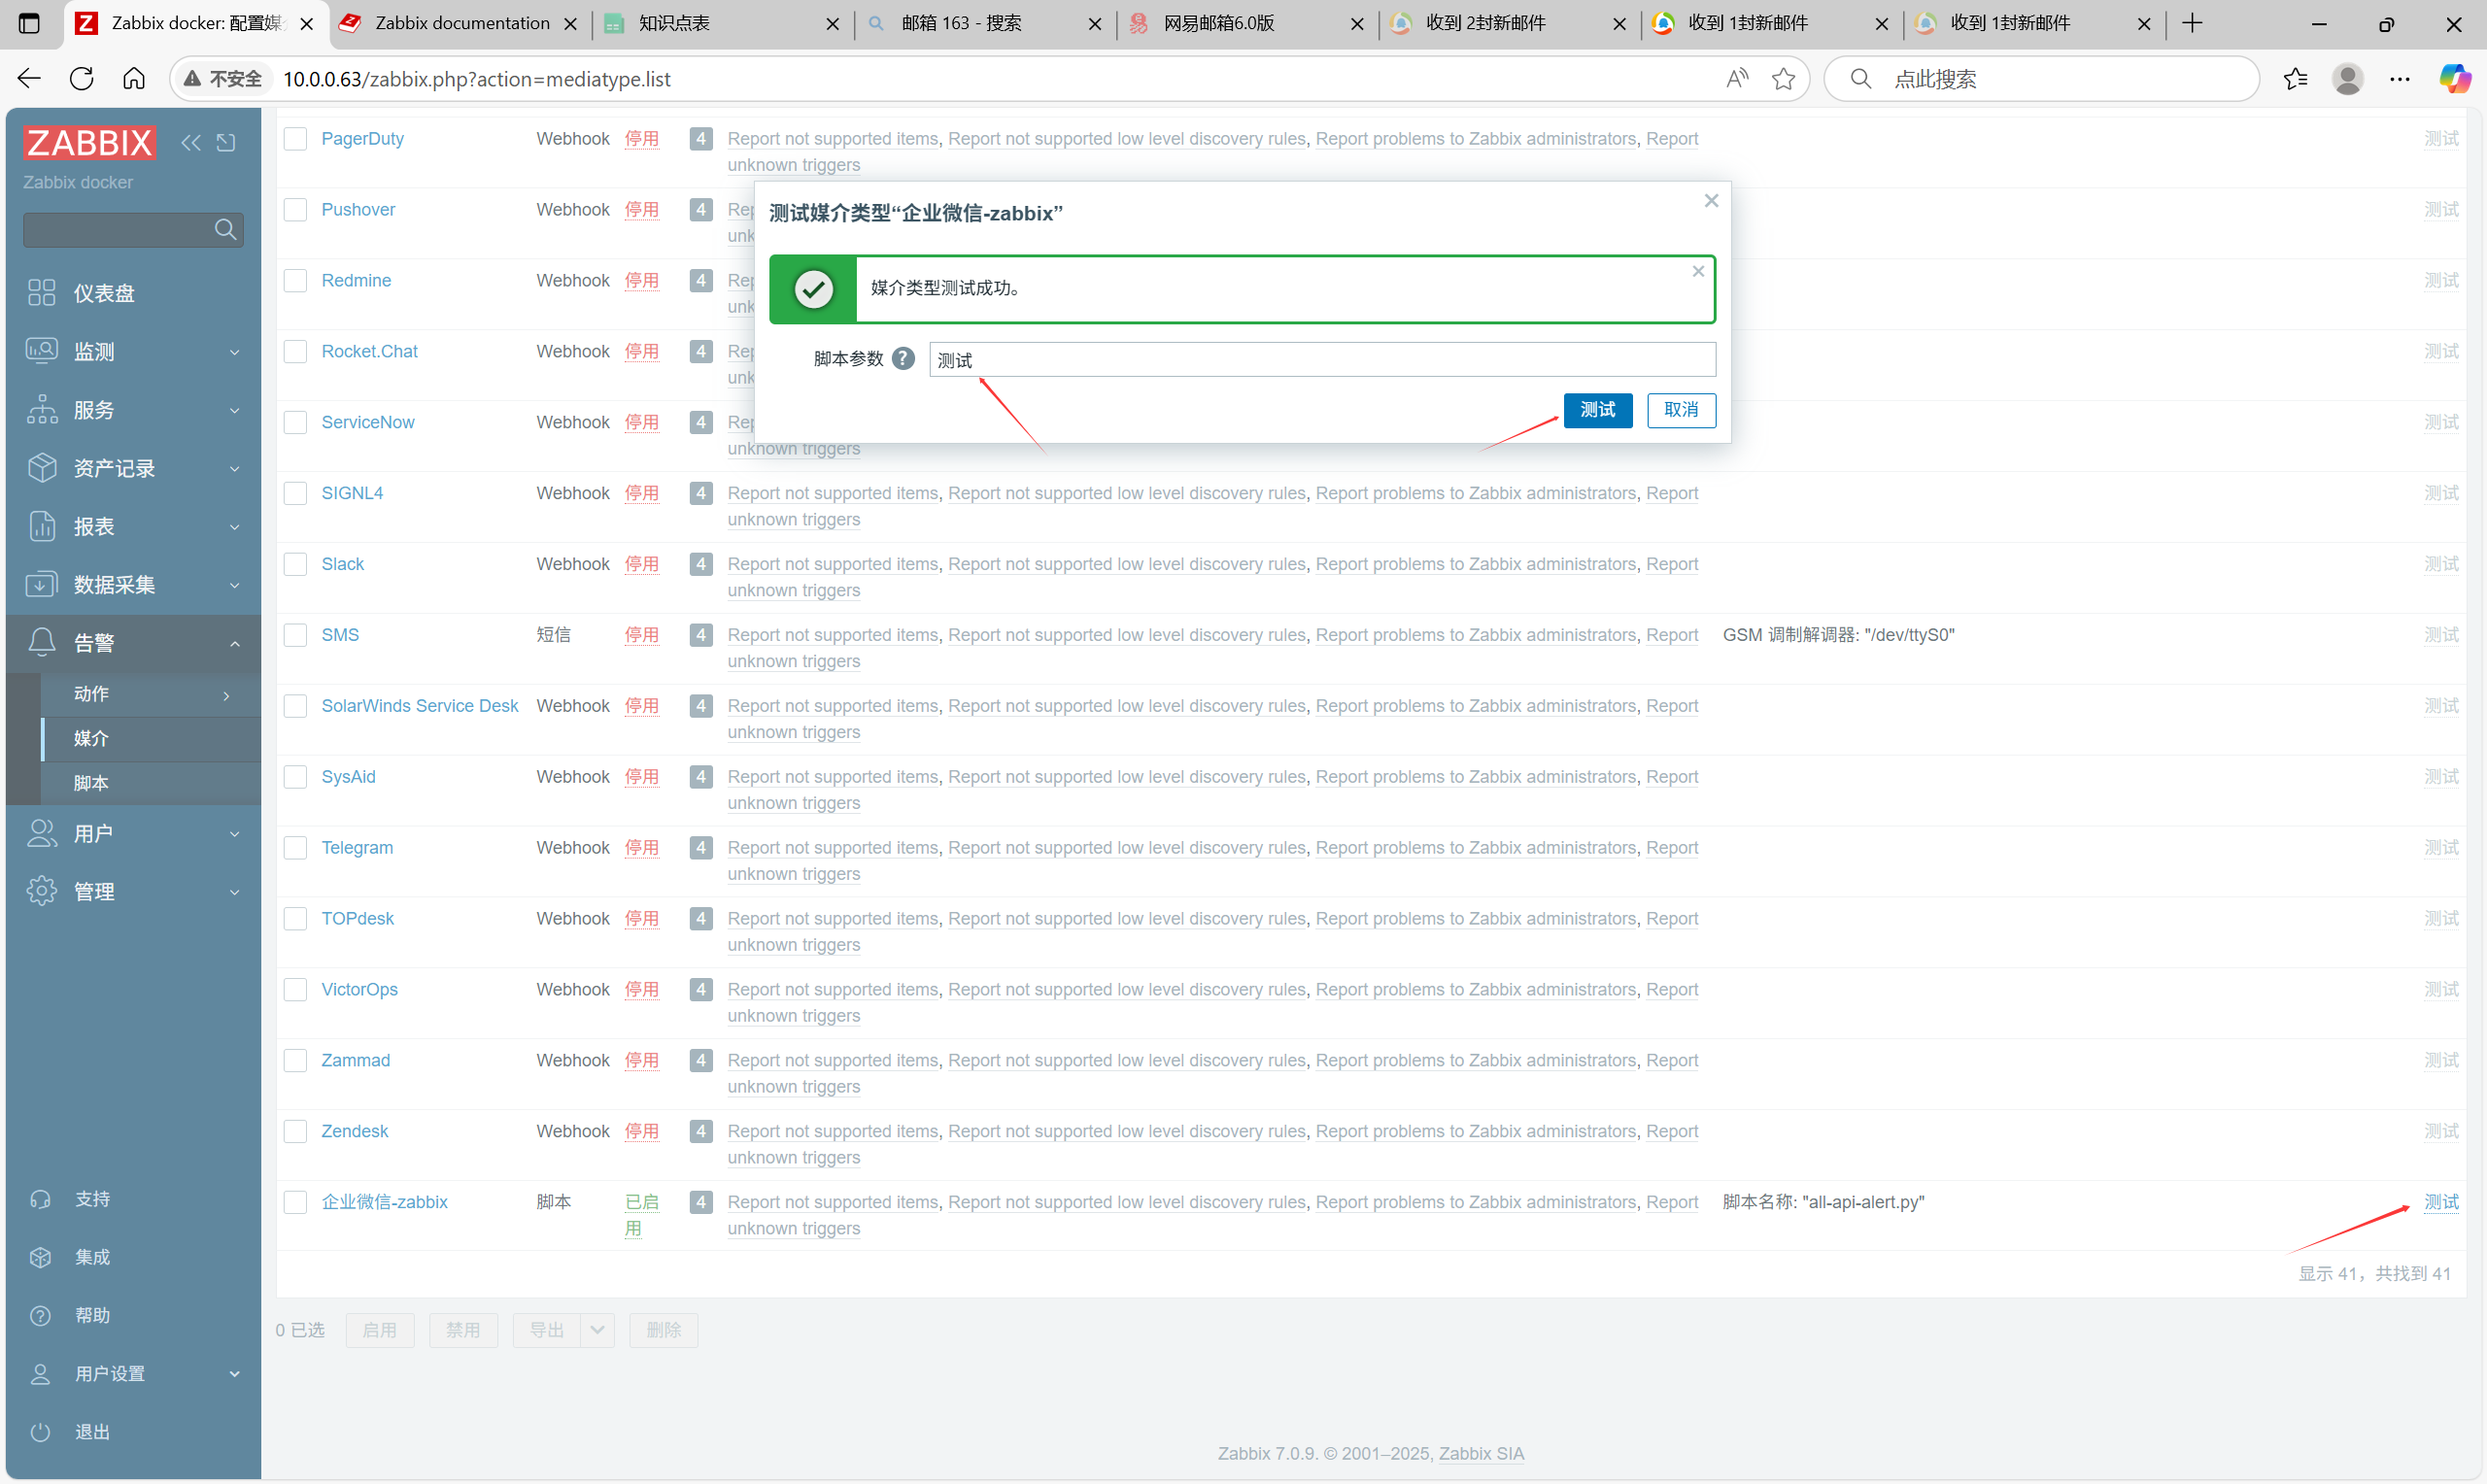The width and height of the screenshot is (2487, 1484).
Task: Add page to favorites star icon
Action: coord(1783,79)
